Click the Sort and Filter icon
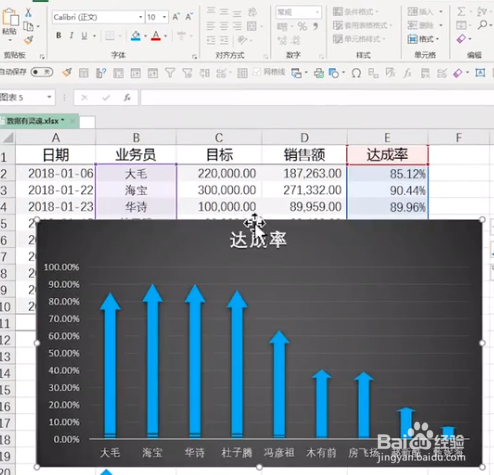The width and height of the screenshot is (494, 475). 482,12
